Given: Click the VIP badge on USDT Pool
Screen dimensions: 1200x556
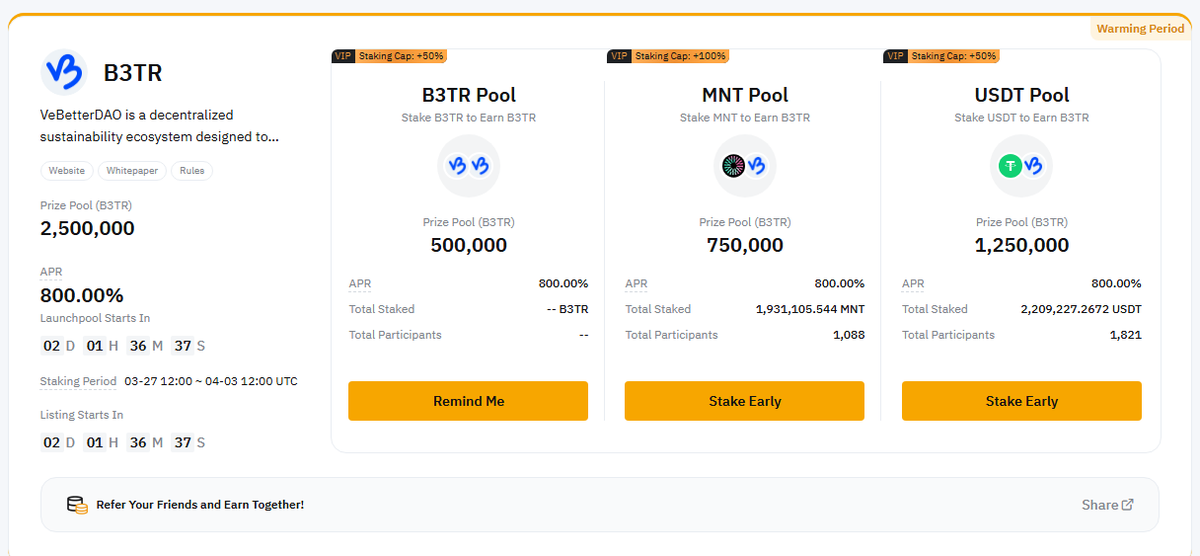Looking at the screenshot, I should pyautogui.click(x=895, y=56).
